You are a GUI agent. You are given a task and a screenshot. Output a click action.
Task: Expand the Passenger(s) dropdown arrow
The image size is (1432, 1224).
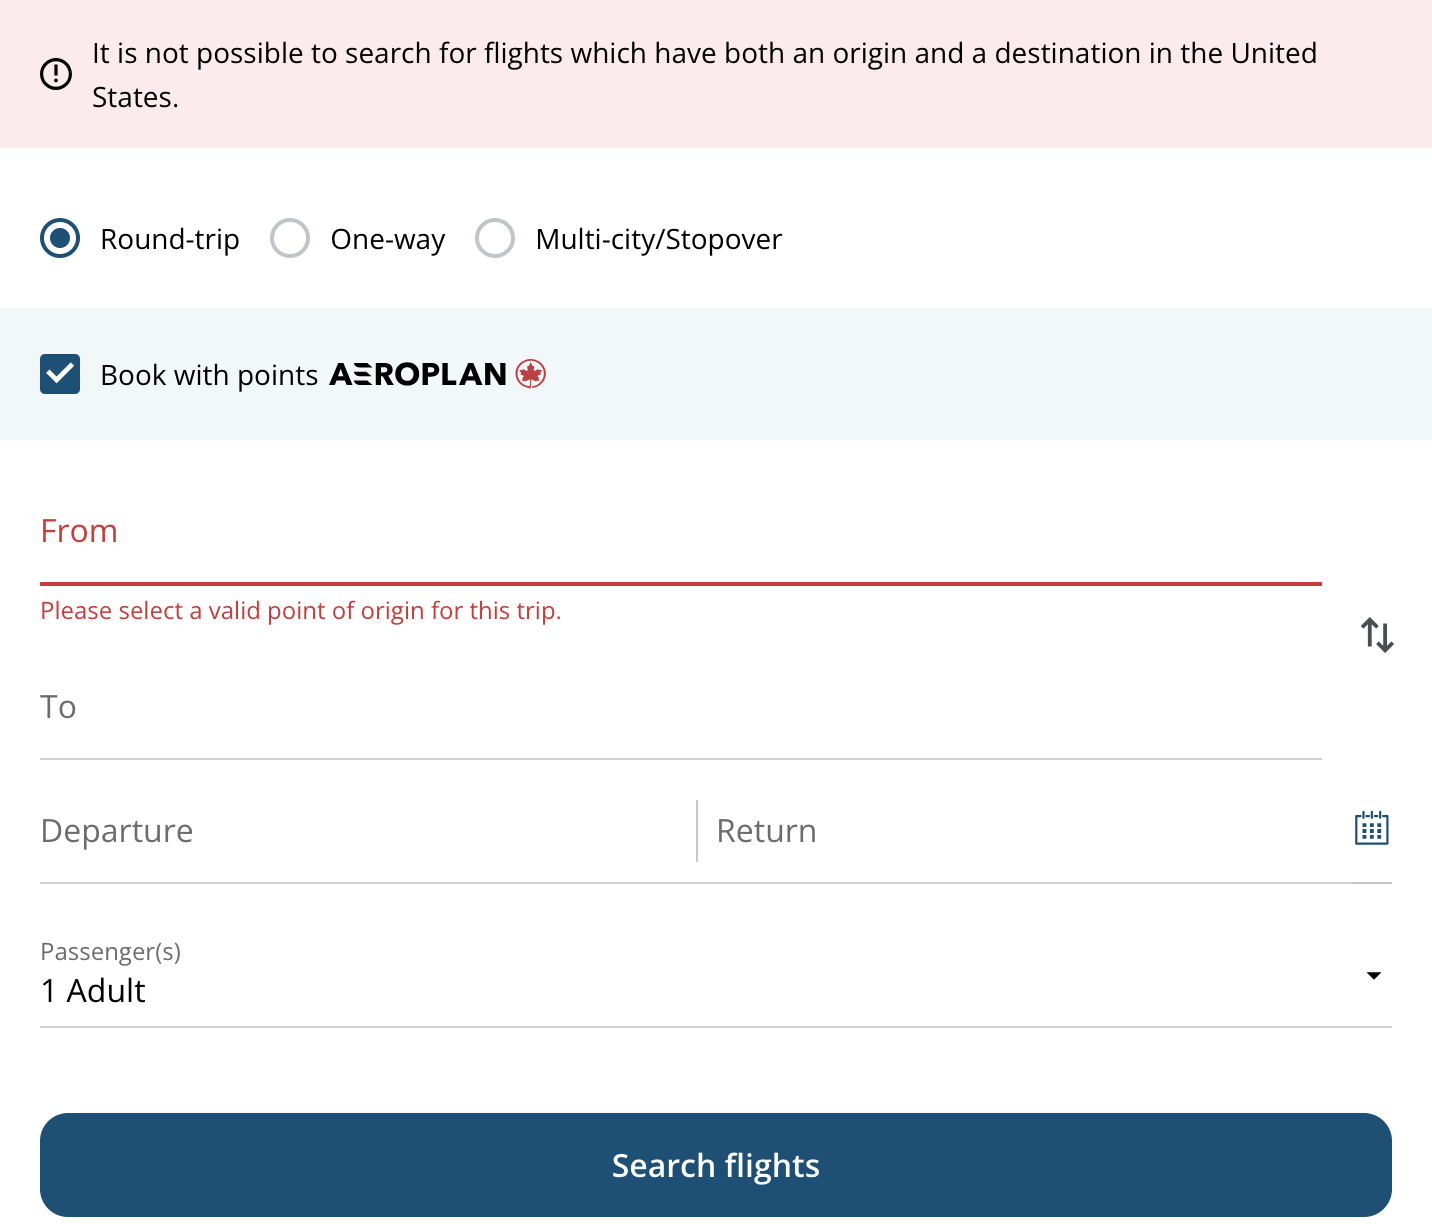[1374, 975]
